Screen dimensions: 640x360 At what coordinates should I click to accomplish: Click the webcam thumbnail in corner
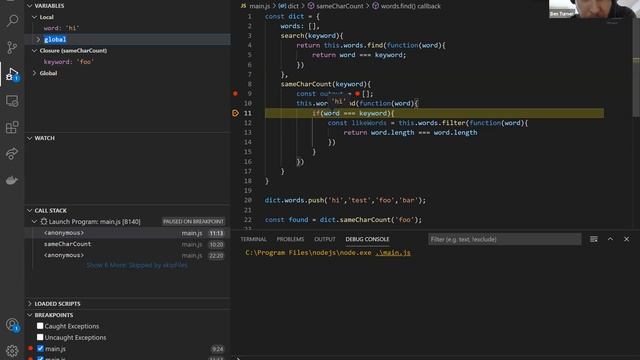(x=594, y=9)
